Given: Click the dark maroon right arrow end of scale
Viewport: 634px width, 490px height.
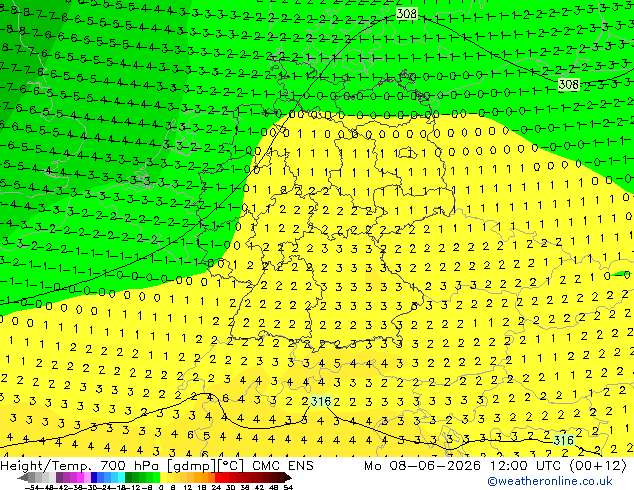Looking at the screenshot, I should [x=287, y=477].
